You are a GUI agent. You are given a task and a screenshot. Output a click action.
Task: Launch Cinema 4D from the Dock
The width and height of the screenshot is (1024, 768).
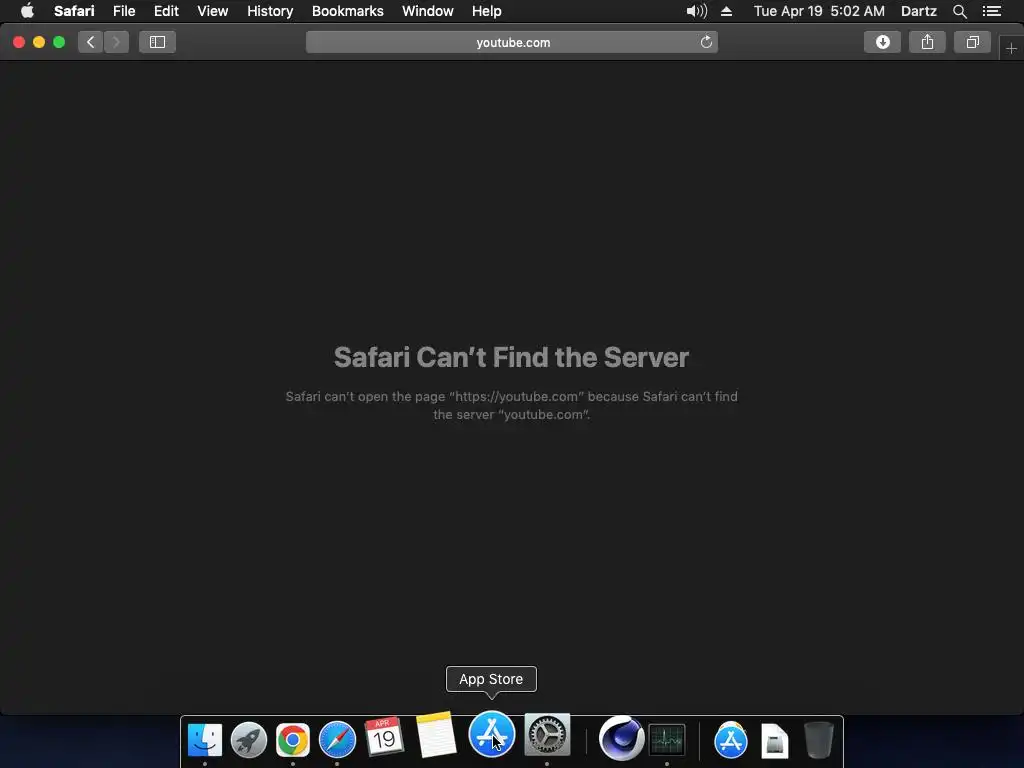click(x=621, y=738)
